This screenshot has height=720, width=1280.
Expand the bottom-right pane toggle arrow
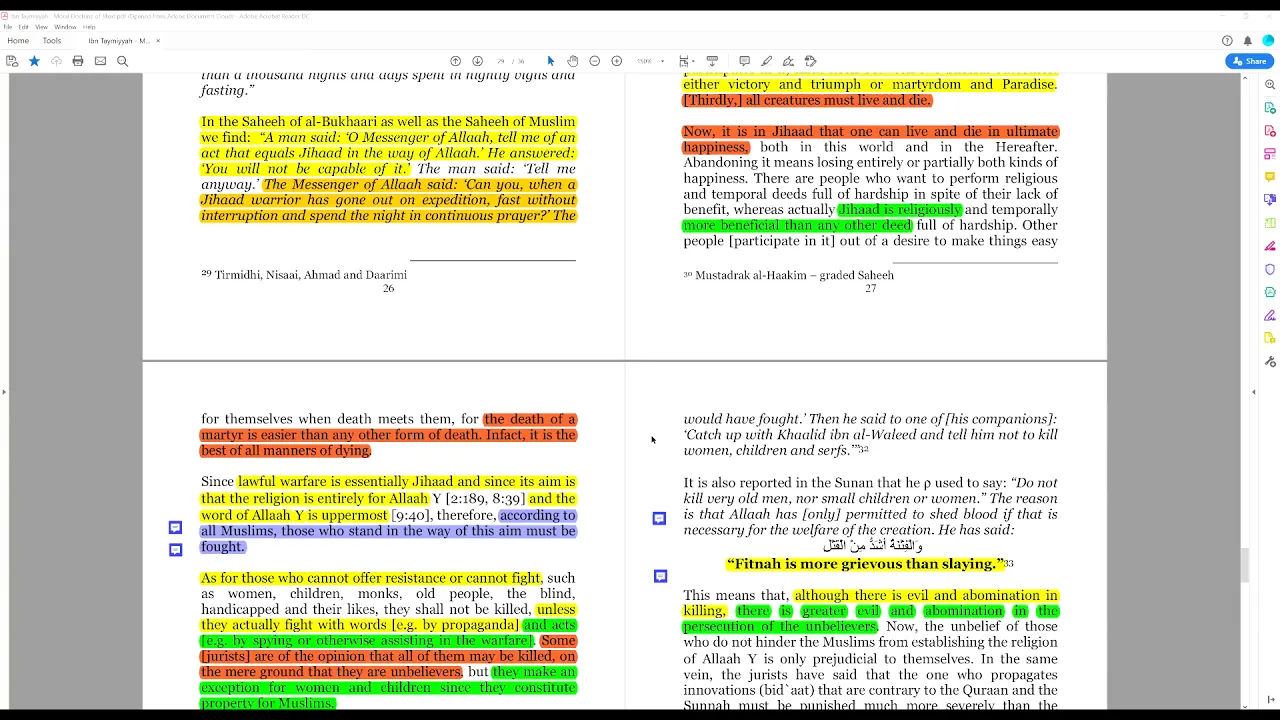coord(1271,700)
